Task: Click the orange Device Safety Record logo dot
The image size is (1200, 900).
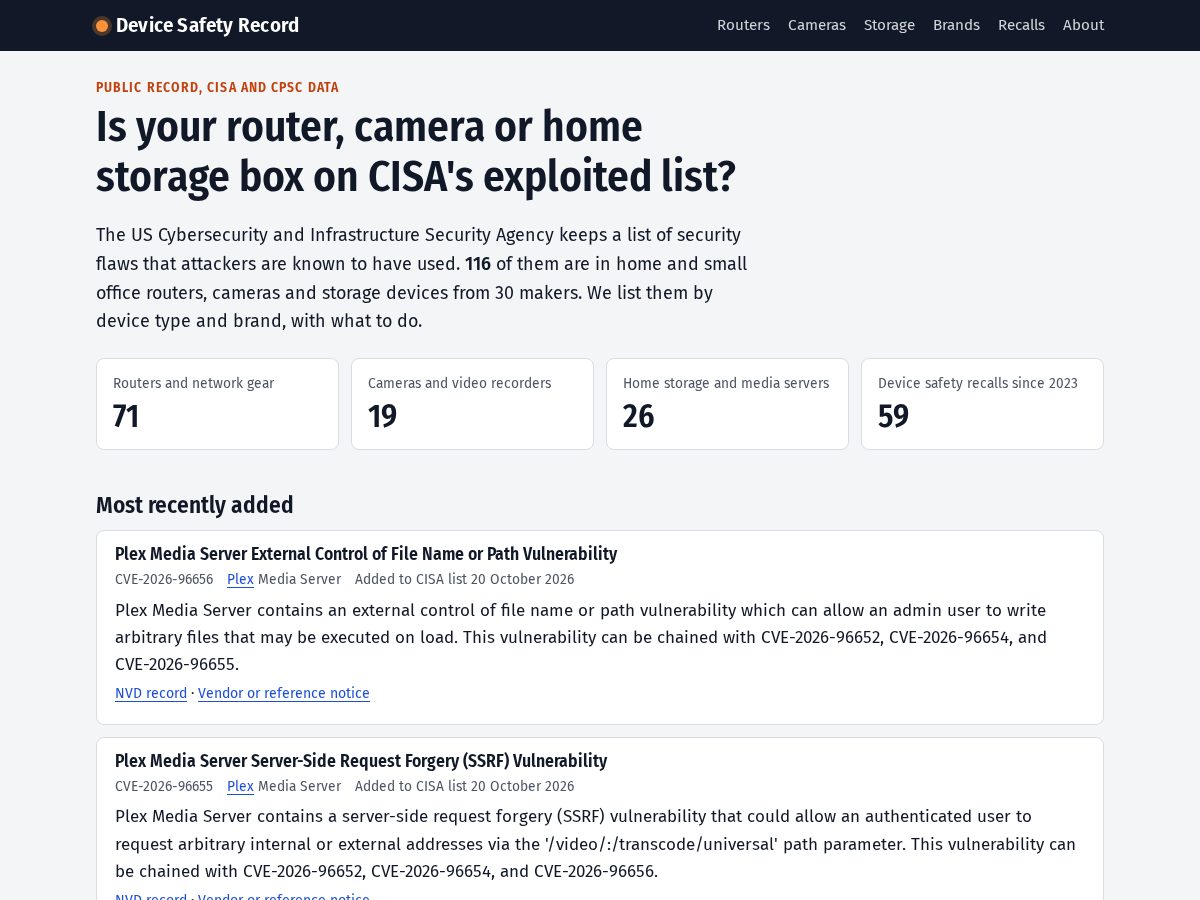Action: tap(101, 26)
